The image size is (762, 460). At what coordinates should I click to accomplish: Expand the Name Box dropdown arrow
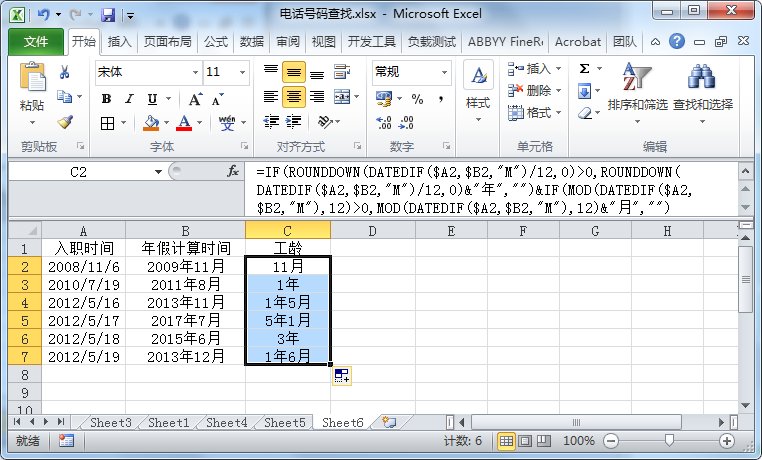click(158, 172)
